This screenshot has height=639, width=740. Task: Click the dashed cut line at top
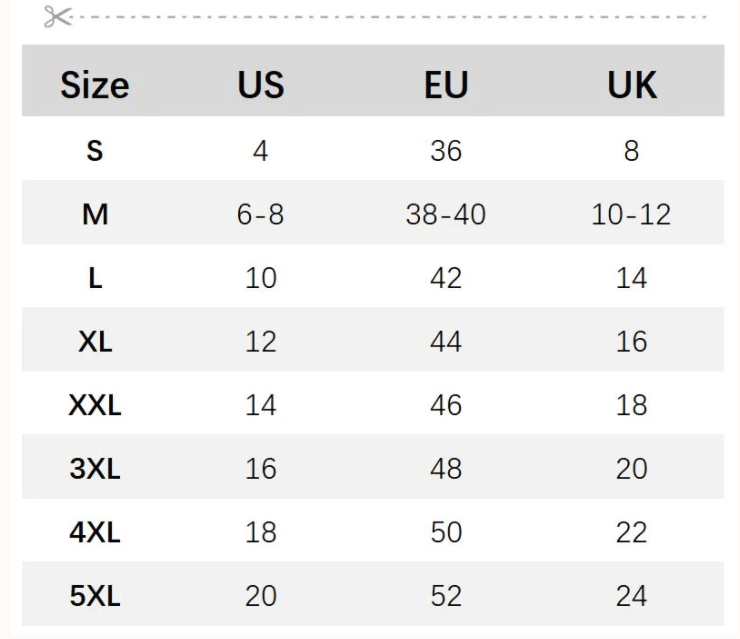390,17
